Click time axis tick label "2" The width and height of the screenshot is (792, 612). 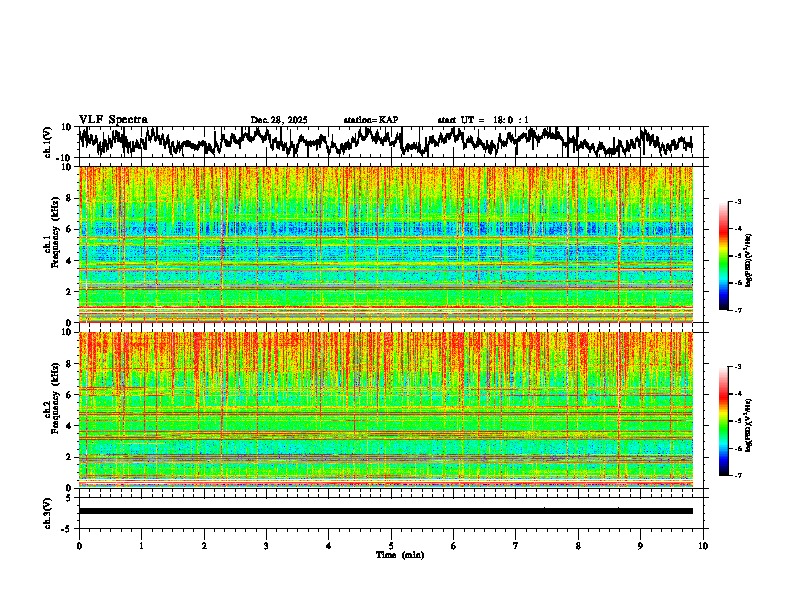click(x=204, y=546)
